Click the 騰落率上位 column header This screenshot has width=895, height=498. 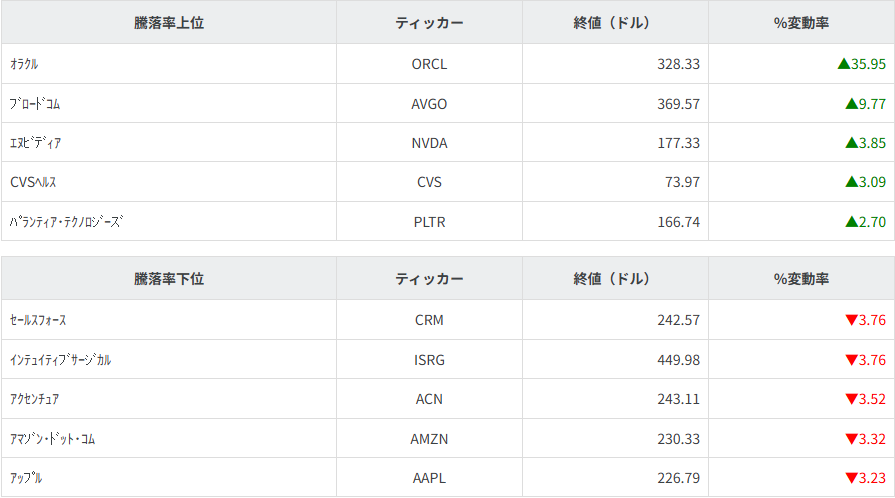point(169,22)
